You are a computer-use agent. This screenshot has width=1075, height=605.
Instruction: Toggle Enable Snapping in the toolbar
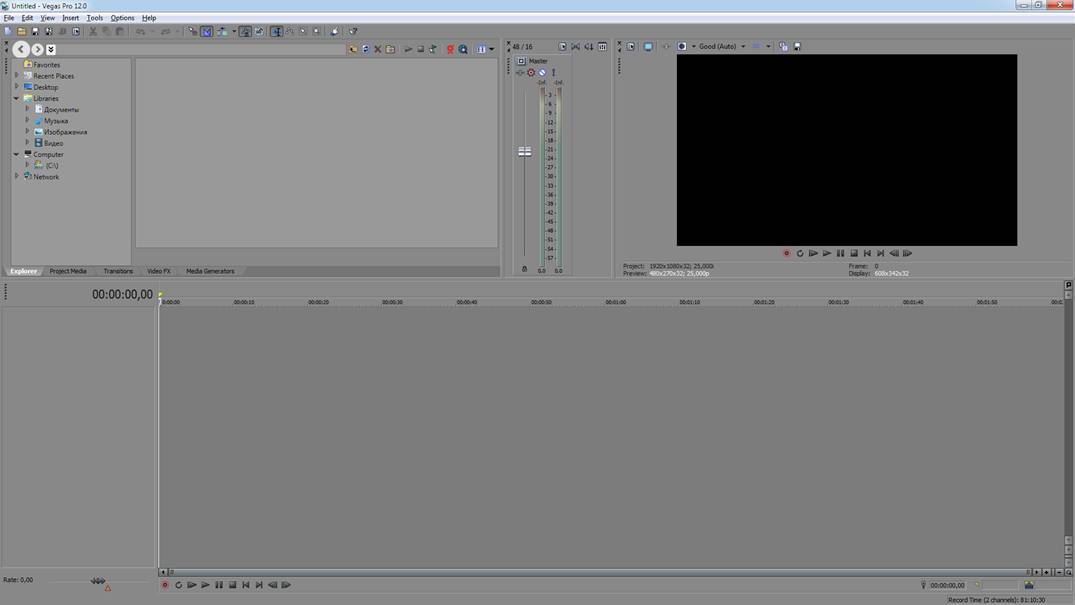coord(193,32)
